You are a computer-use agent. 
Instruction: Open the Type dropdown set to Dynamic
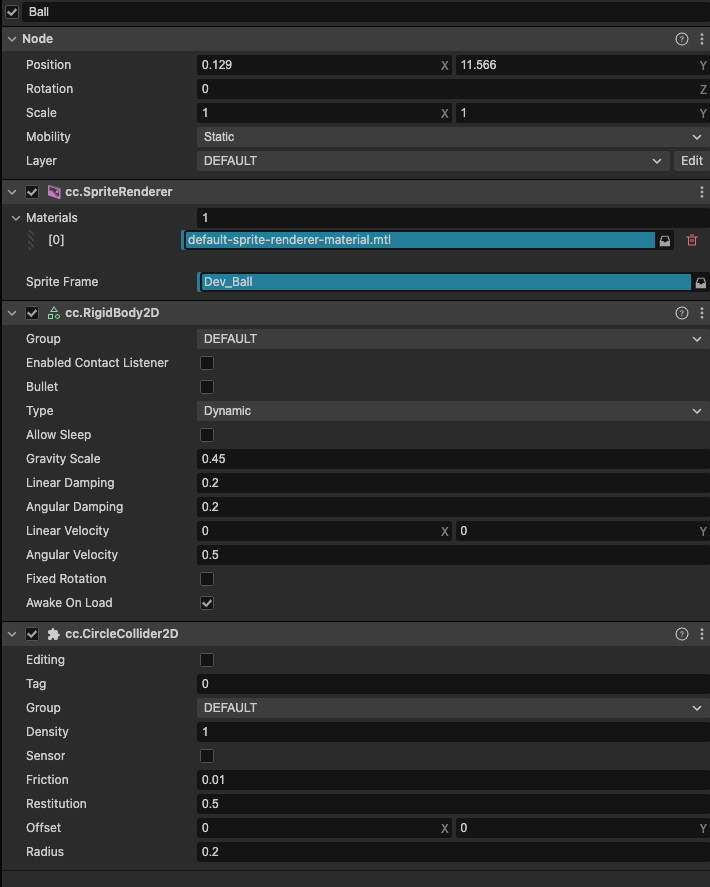point(453,411)
